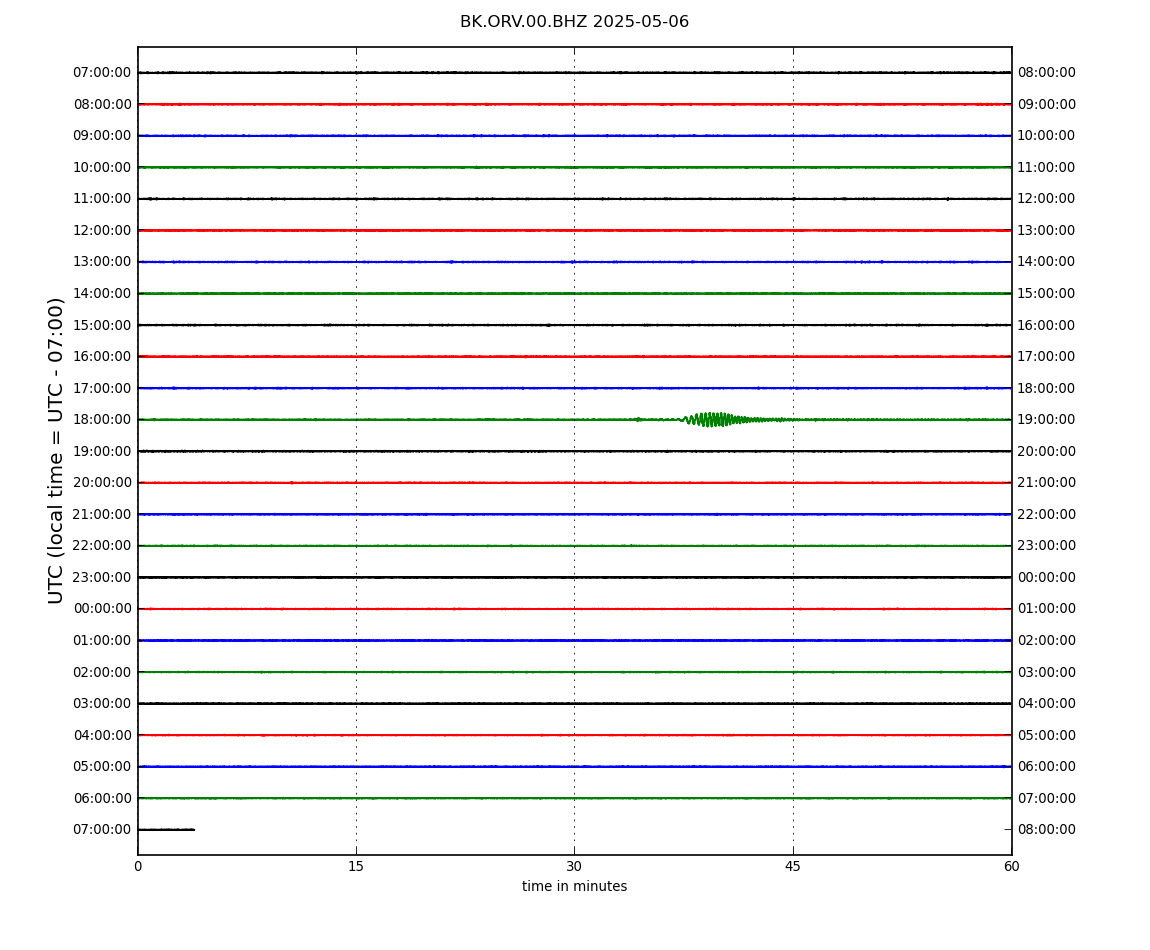
Task: Click the 11:00:00 start label of its black row
Action: click(x=102, y=199)
